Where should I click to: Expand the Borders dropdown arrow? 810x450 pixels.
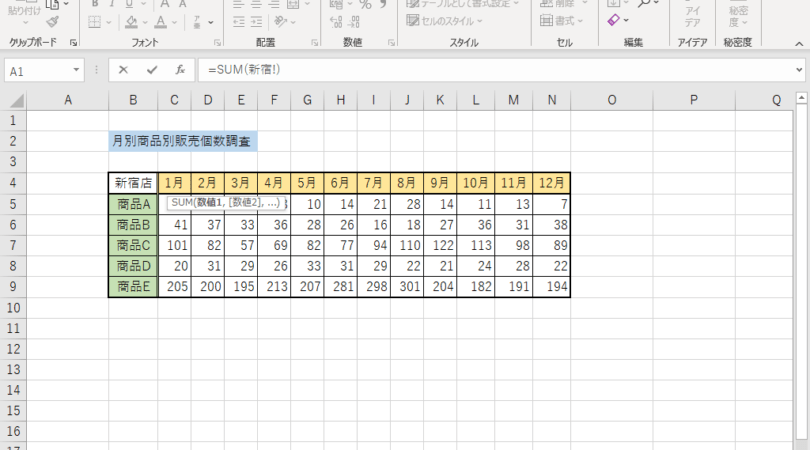[108, 22]
